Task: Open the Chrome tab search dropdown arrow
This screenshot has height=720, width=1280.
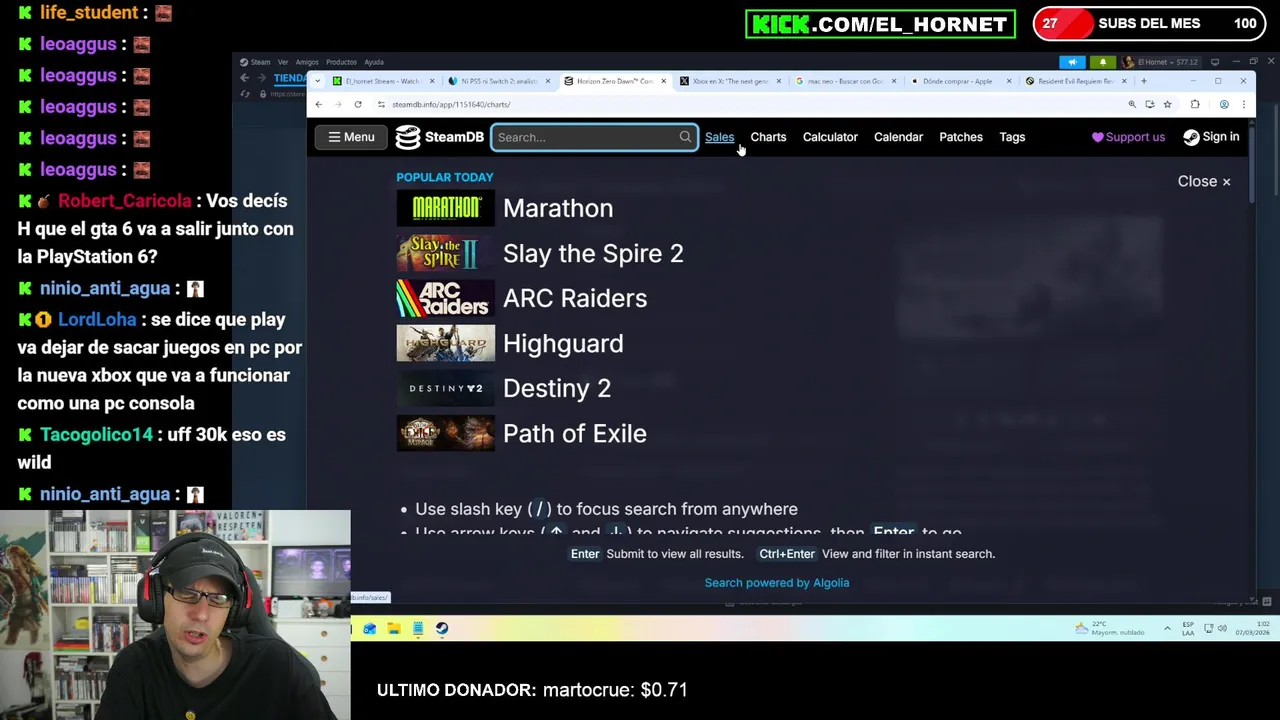Action: click(318, 81)
